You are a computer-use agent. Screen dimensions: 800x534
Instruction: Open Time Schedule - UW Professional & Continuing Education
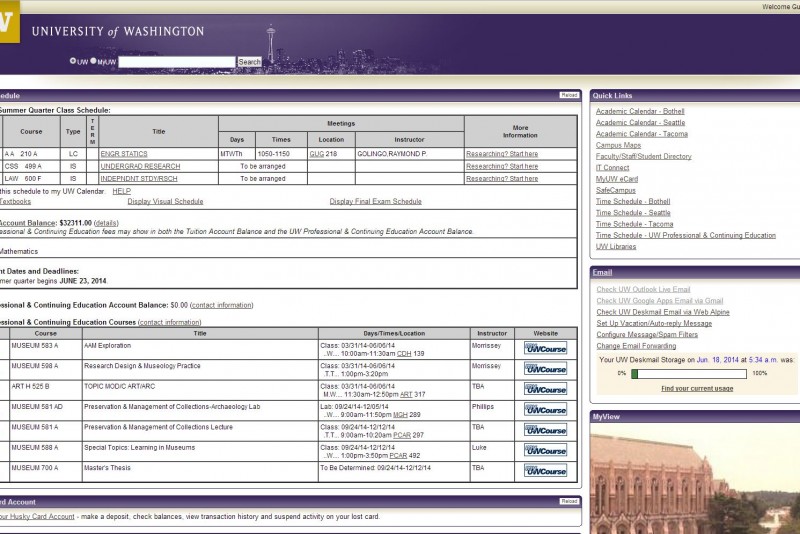[x=686, y=235]
